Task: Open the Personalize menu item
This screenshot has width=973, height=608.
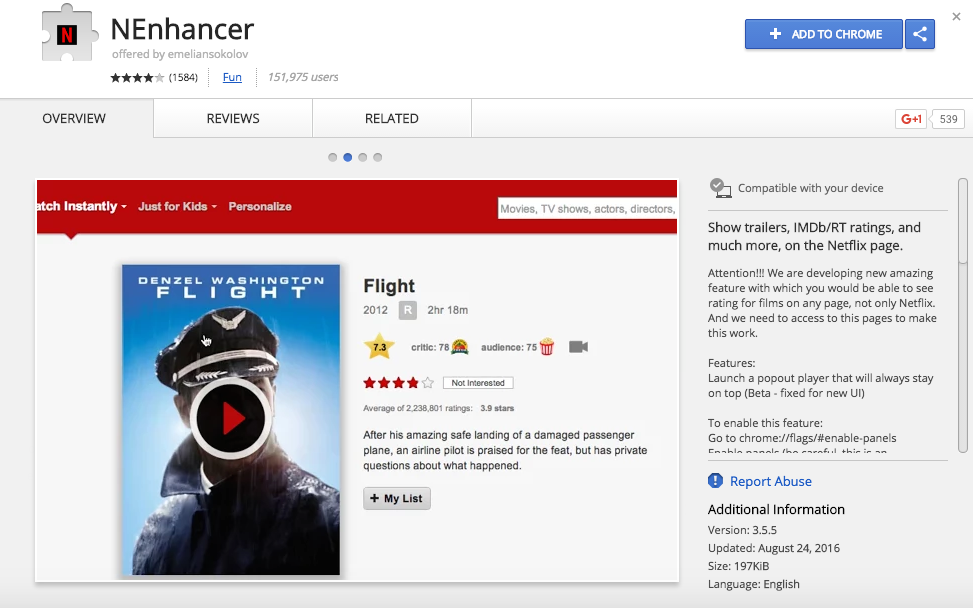Action: [260, 207]
